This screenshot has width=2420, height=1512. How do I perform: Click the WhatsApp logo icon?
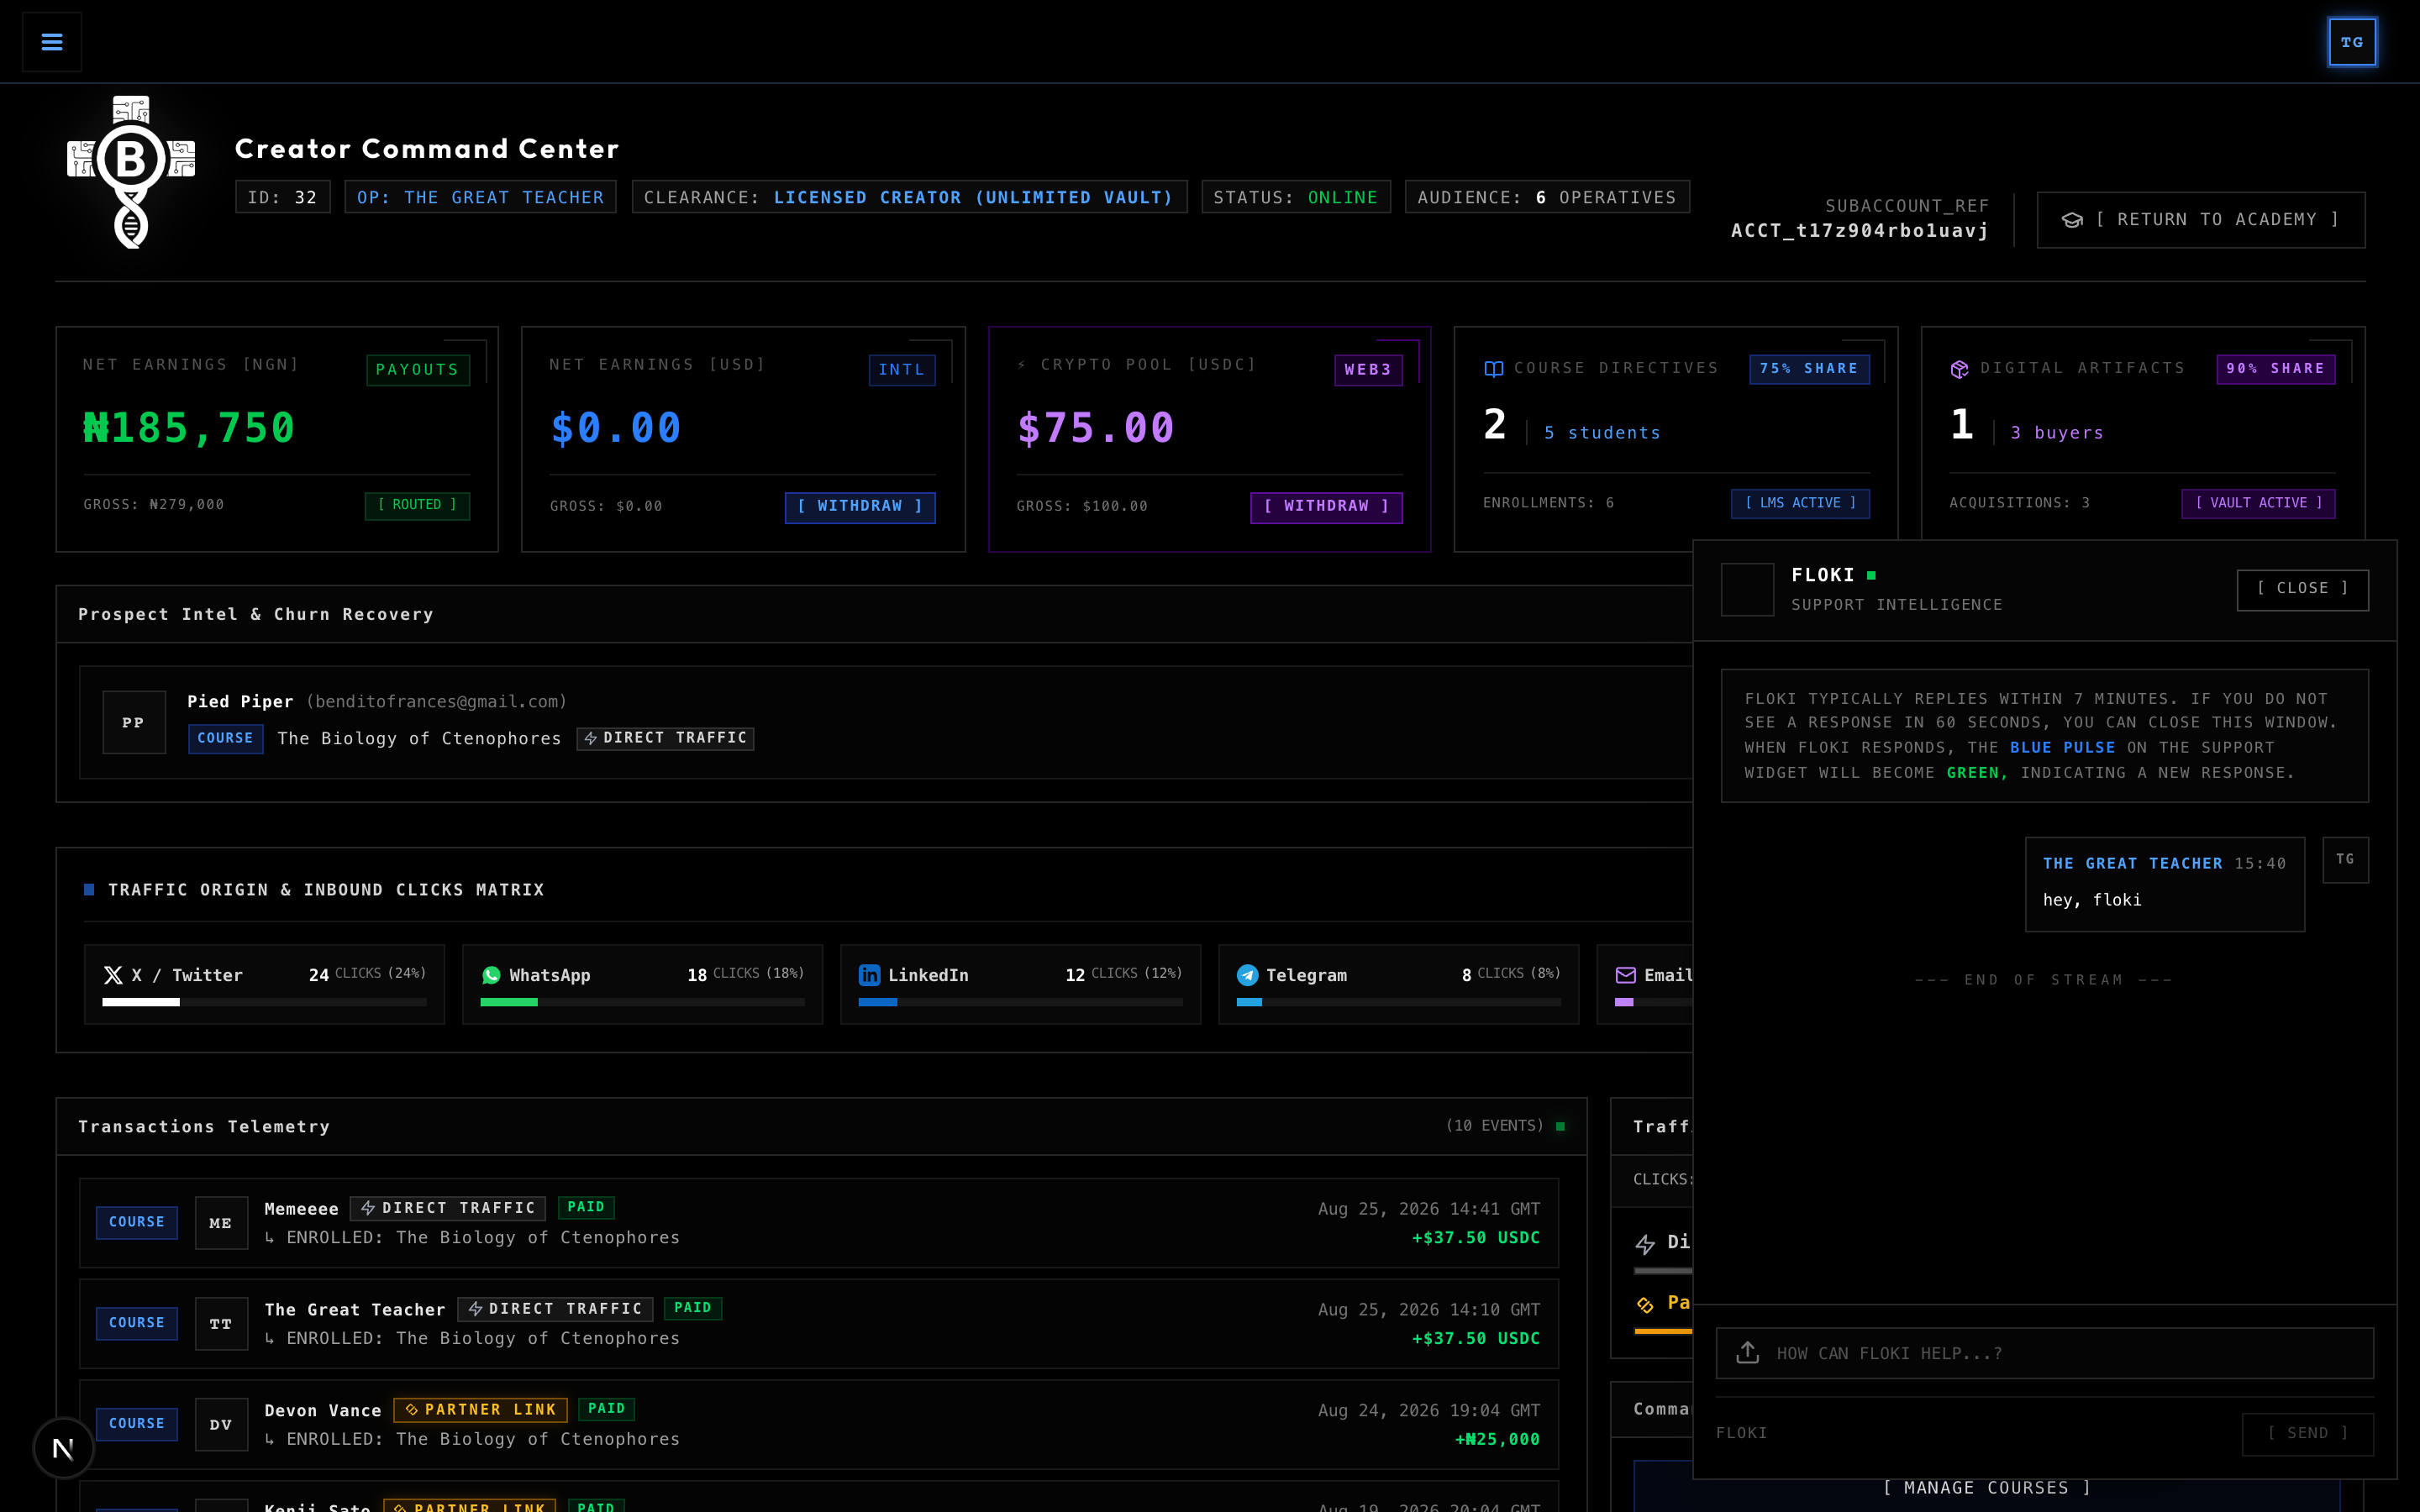click(491, 975)
